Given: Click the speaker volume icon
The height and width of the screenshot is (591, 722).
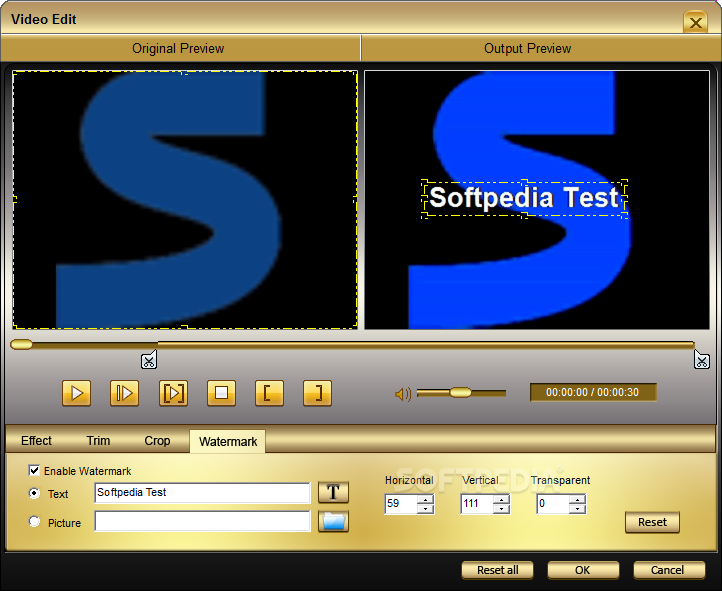Looking at the screenshot, I should click(403, 394).
